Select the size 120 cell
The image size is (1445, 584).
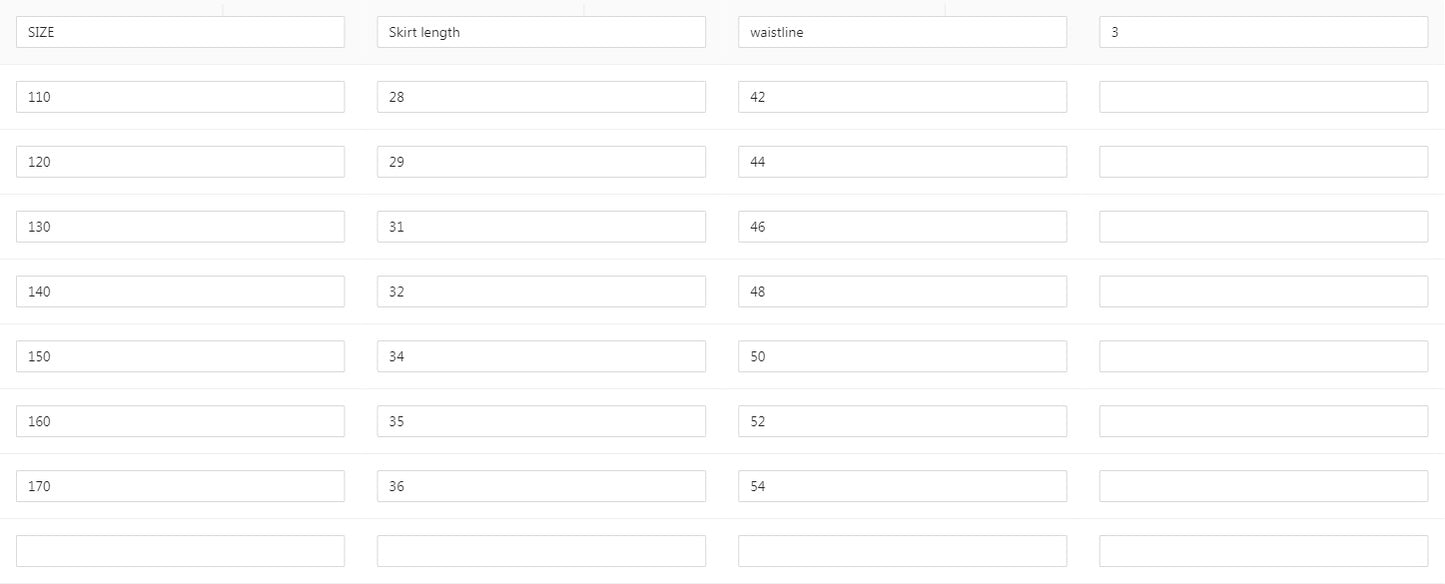(x=180, y=162)
